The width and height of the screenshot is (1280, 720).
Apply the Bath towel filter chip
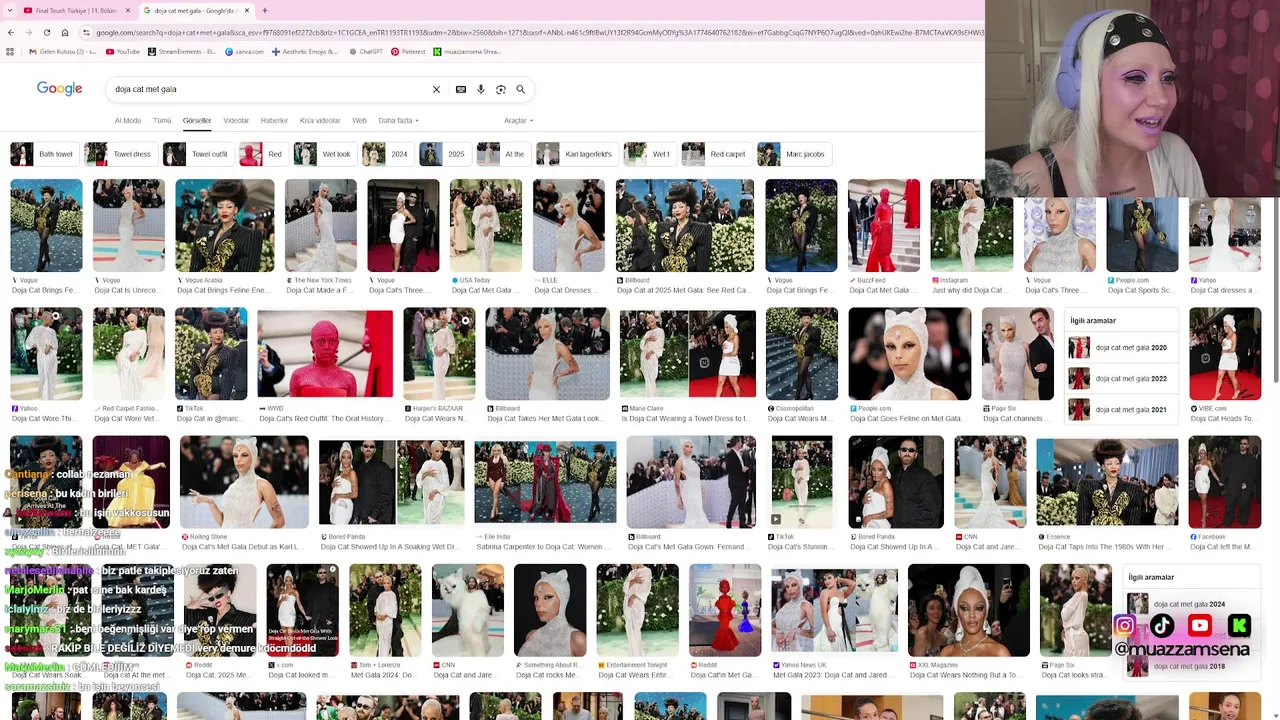tap(43, 154)
